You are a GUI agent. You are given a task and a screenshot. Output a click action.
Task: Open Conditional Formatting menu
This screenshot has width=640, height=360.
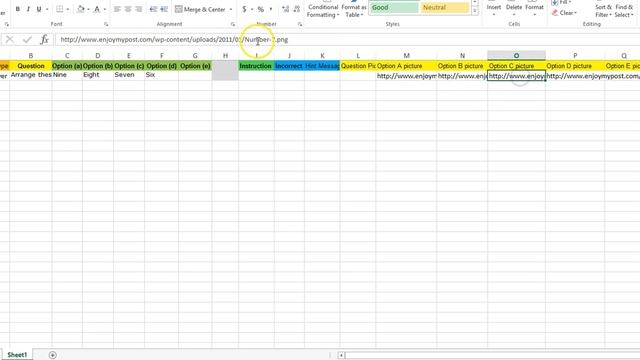[323, 10]
